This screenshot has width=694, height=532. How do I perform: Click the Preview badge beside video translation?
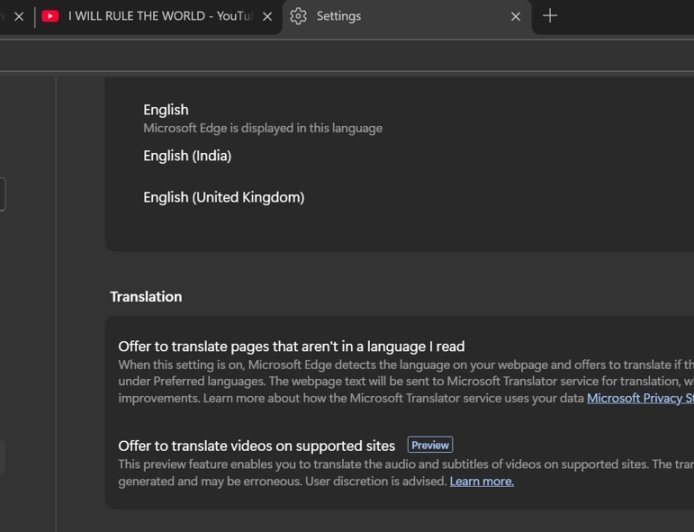tap(430, 445)
